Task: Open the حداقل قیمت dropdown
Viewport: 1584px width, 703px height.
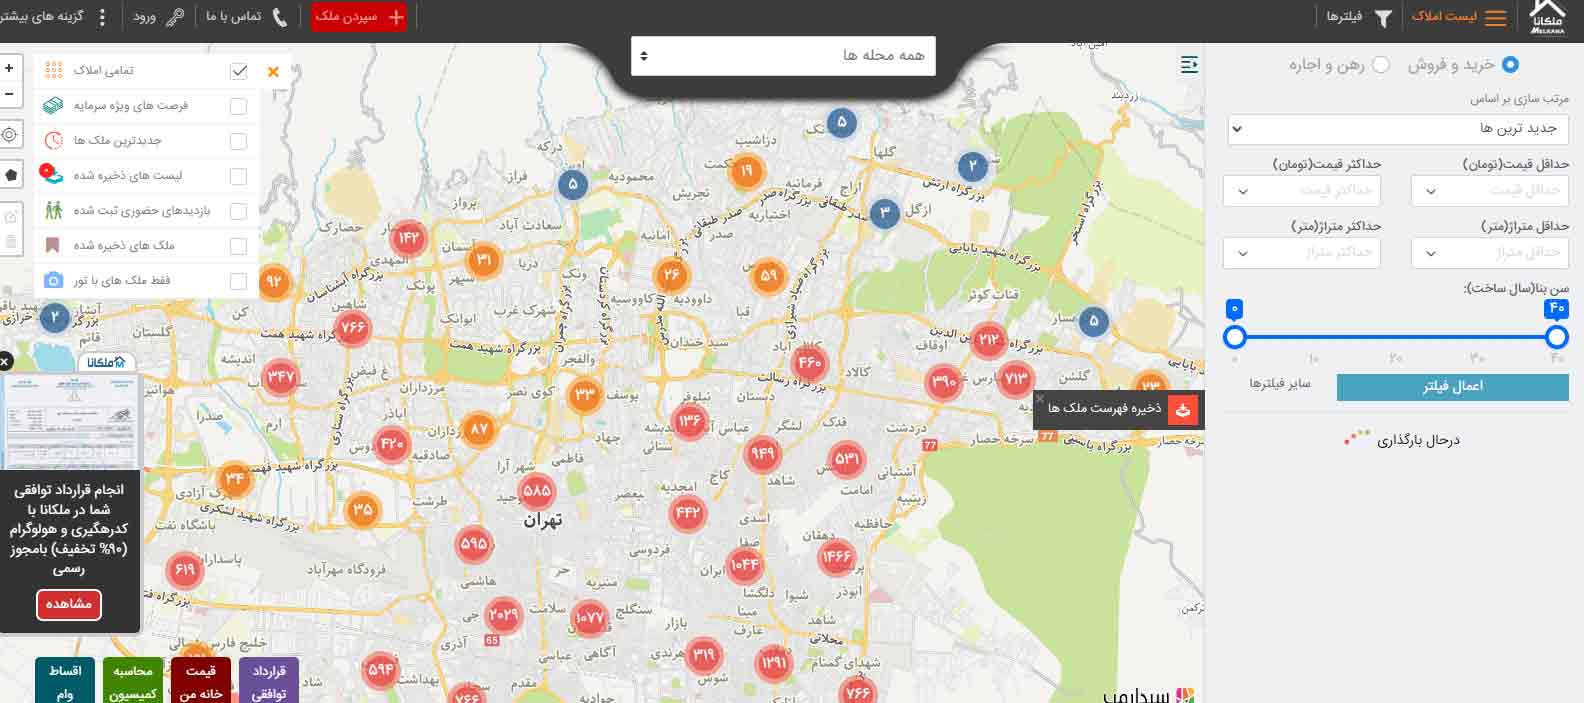Action: click(x=1490, y=190)
